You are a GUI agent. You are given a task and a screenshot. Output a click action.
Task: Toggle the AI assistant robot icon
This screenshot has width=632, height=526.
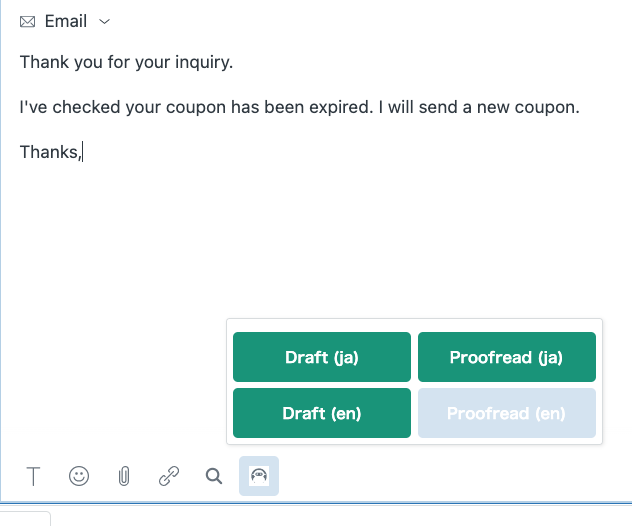[x=259, y=476]
